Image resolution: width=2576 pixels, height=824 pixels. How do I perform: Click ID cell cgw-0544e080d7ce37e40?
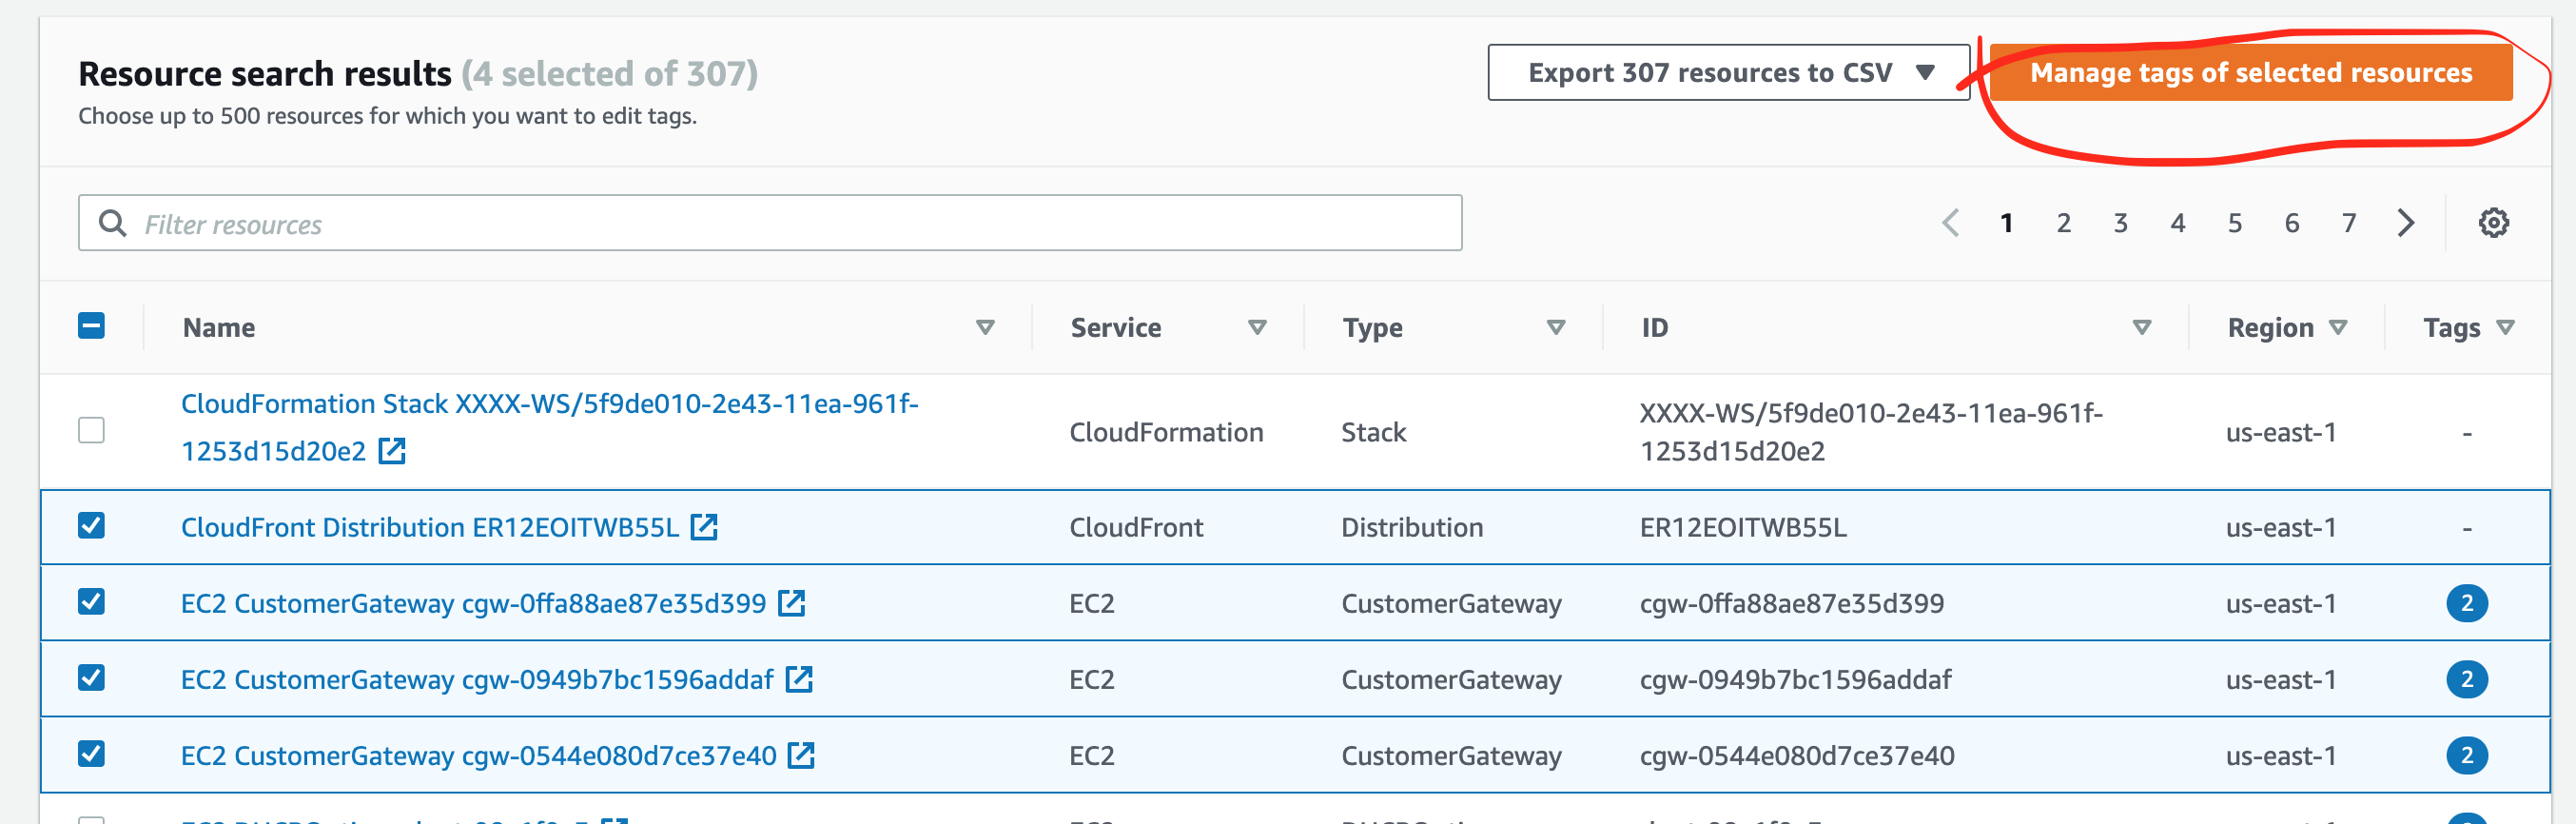(x=1797, y=755)
